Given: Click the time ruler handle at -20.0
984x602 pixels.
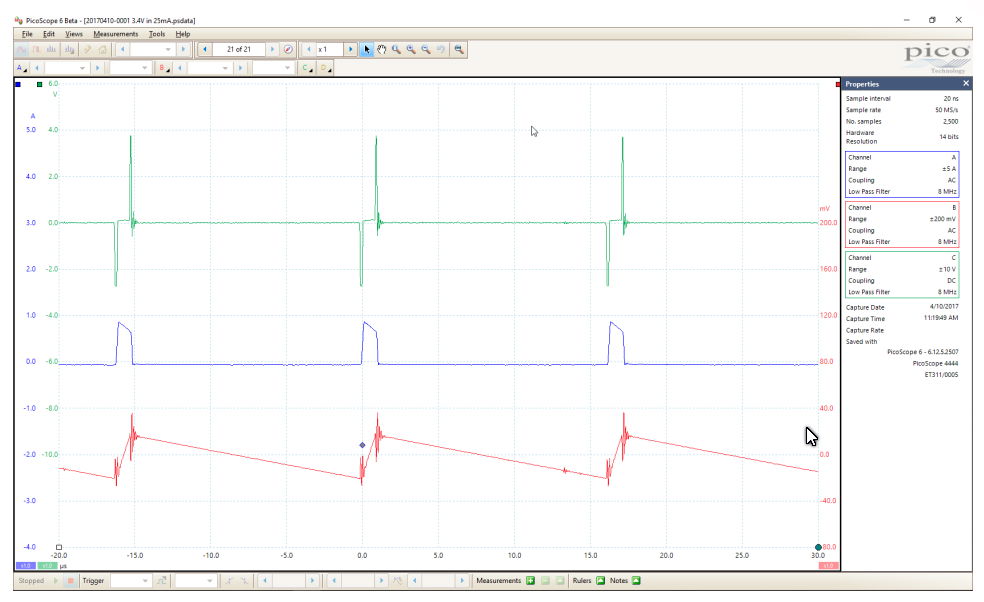Looking at the screenshot, I should (x=59, y=547).
